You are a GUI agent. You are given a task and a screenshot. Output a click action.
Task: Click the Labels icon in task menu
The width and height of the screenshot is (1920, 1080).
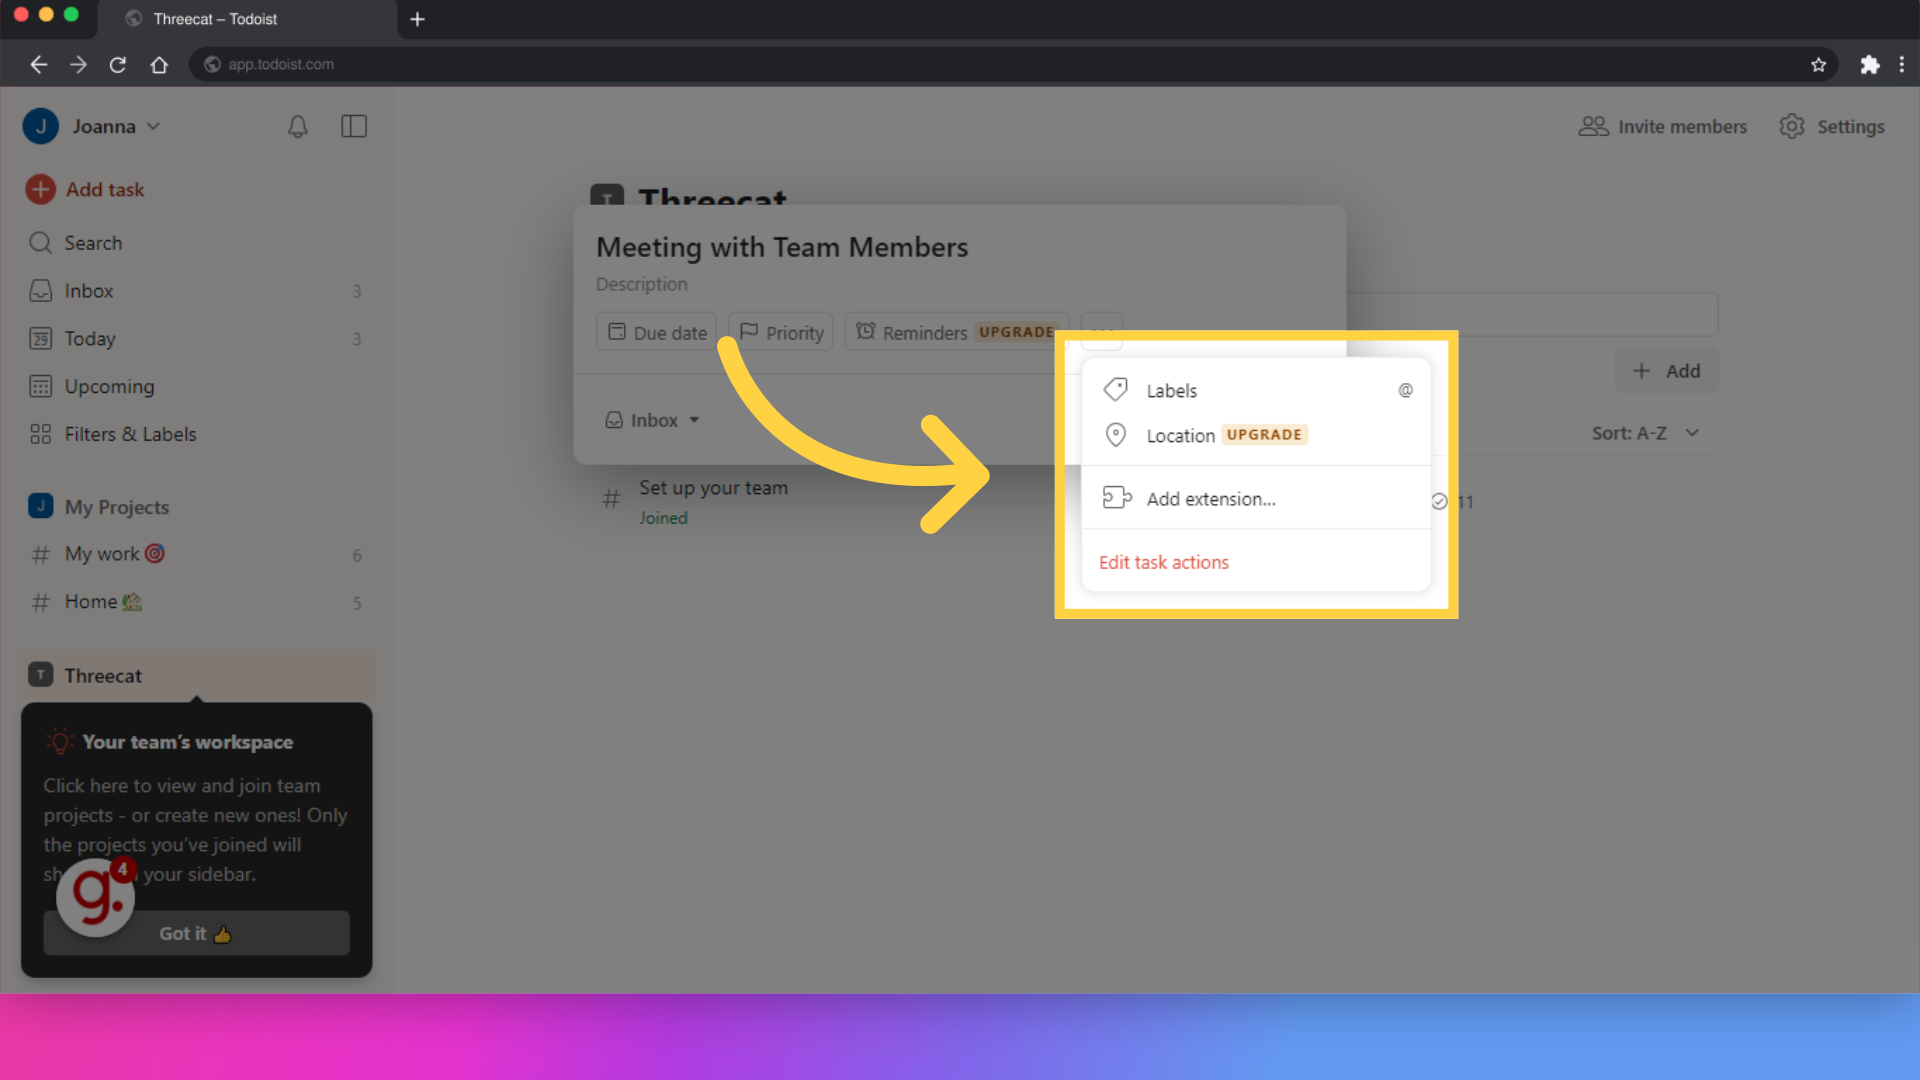1116,389
